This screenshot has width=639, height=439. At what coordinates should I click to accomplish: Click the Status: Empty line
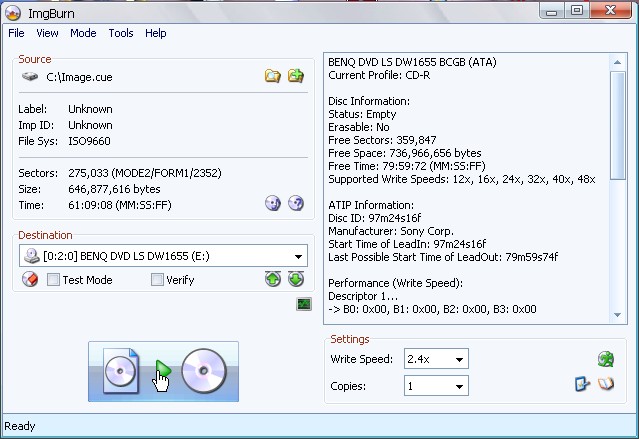click(362, 114)
